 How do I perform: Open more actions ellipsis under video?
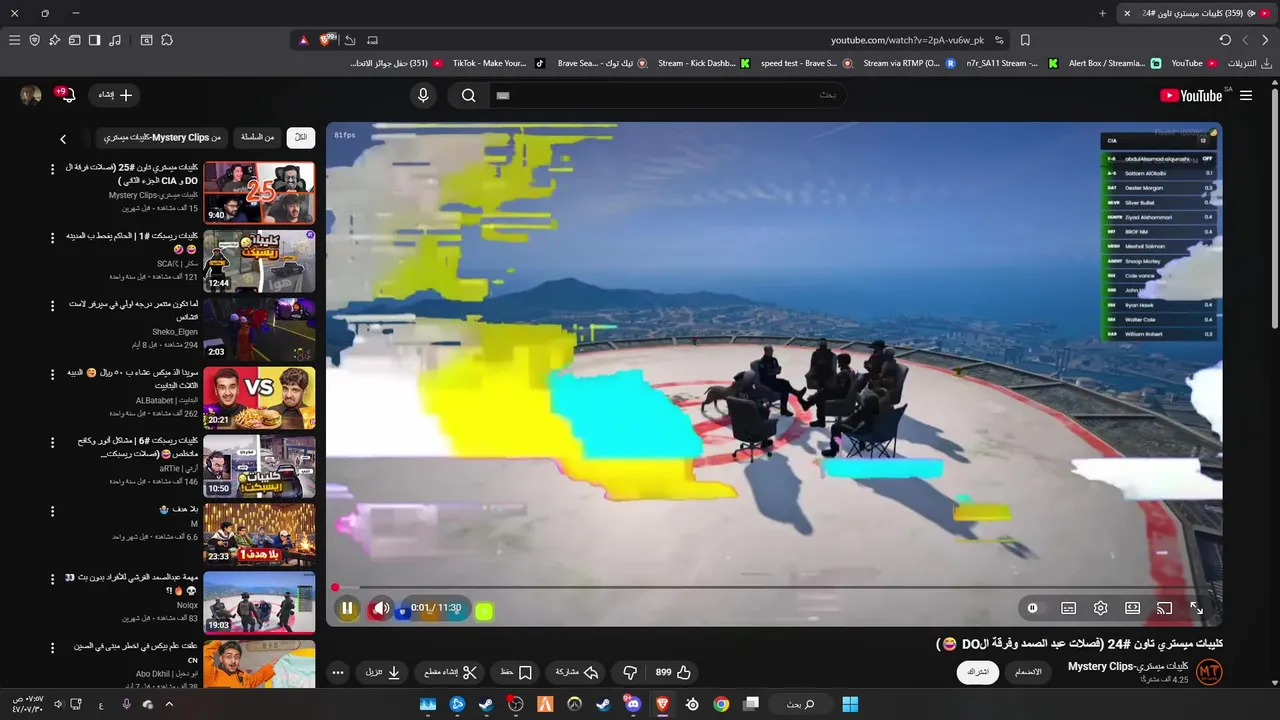(x=338, y=672)
